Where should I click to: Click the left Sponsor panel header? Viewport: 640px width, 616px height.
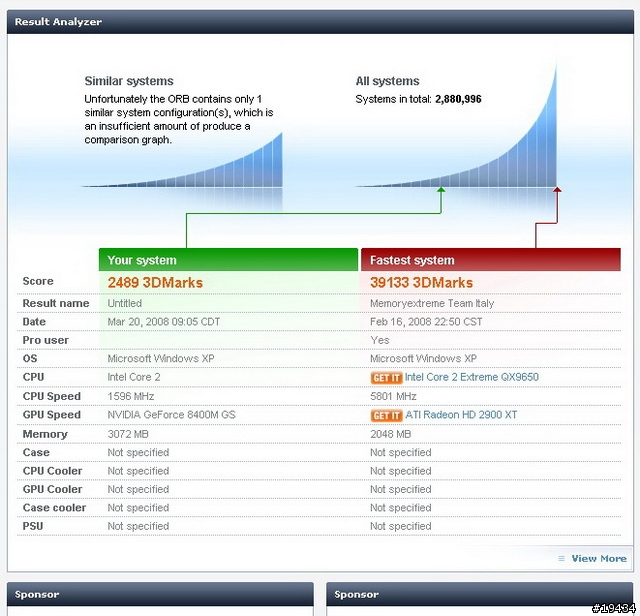(160, 594)
